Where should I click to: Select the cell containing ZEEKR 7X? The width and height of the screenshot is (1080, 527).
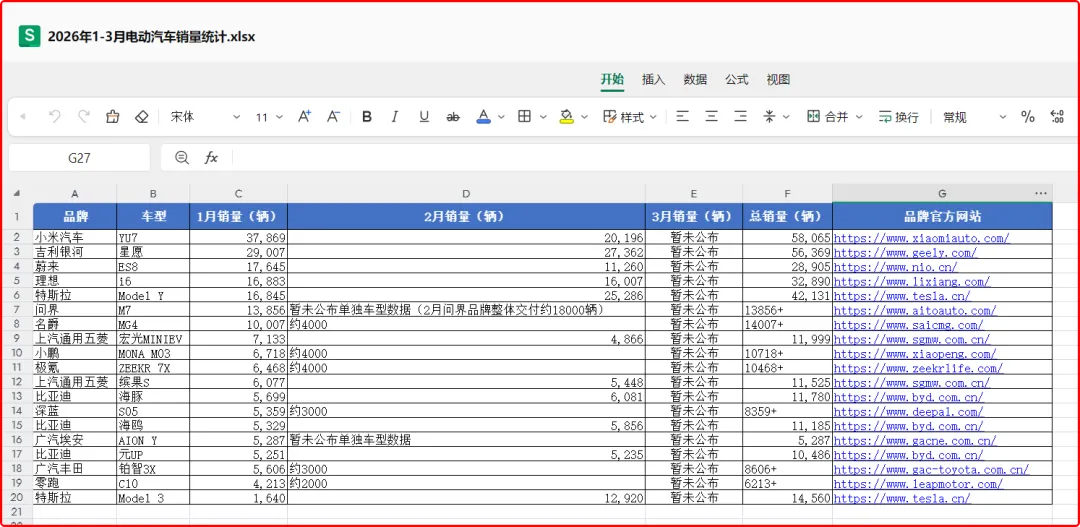pyautogui.click(x=154, y=368)
